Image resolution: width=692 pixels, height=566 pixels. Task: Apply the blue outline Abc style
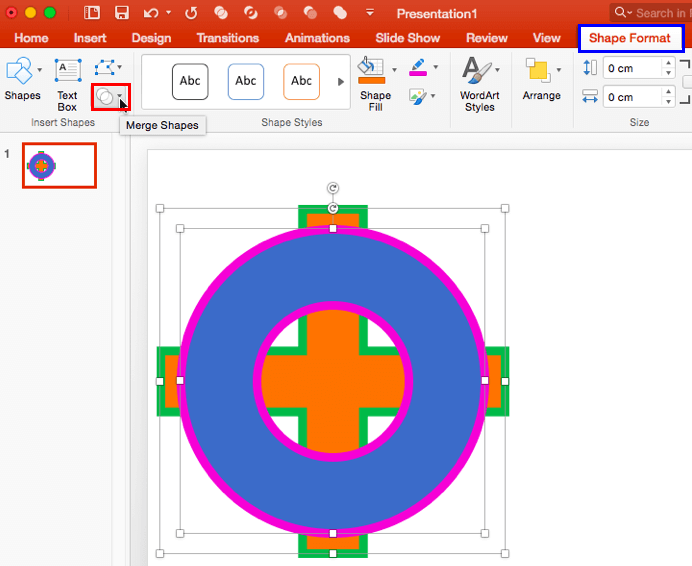point(246,81)
